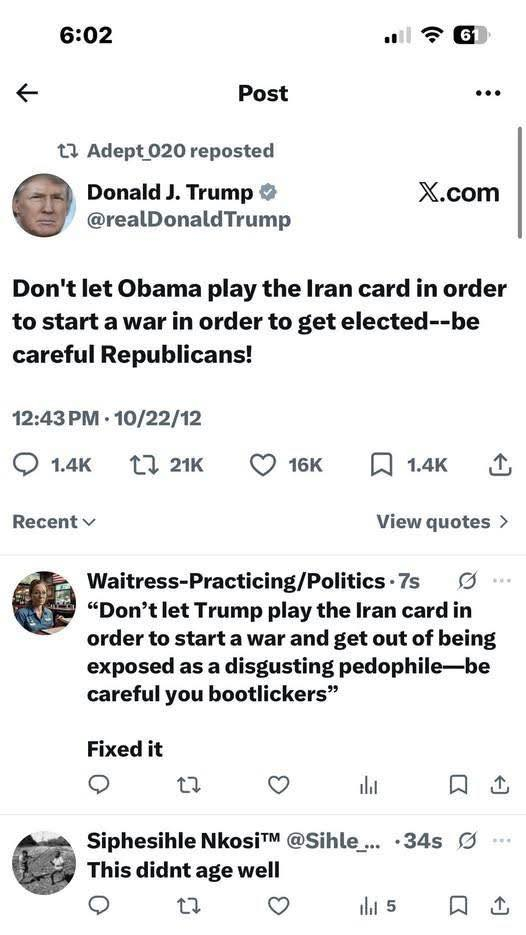Open View quotes
526x935 pixels.
click(443, 522)
